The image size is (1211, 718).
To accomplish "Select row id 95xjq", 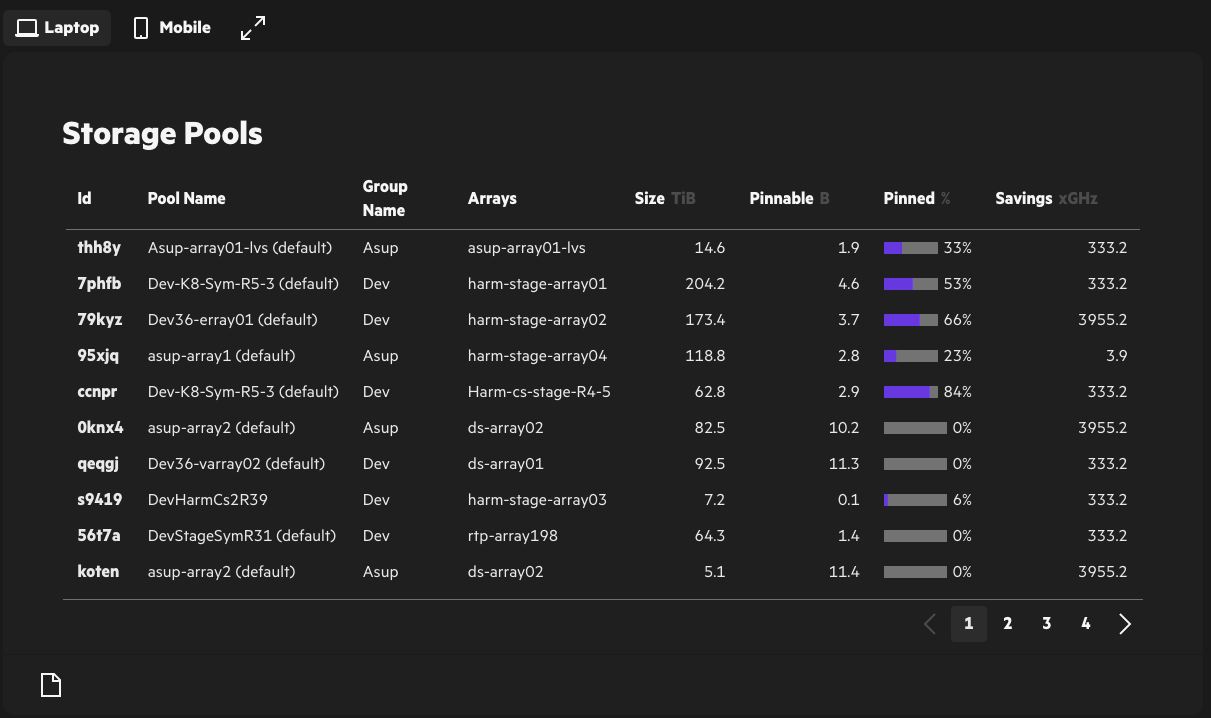I will click(x=98, y=355).
